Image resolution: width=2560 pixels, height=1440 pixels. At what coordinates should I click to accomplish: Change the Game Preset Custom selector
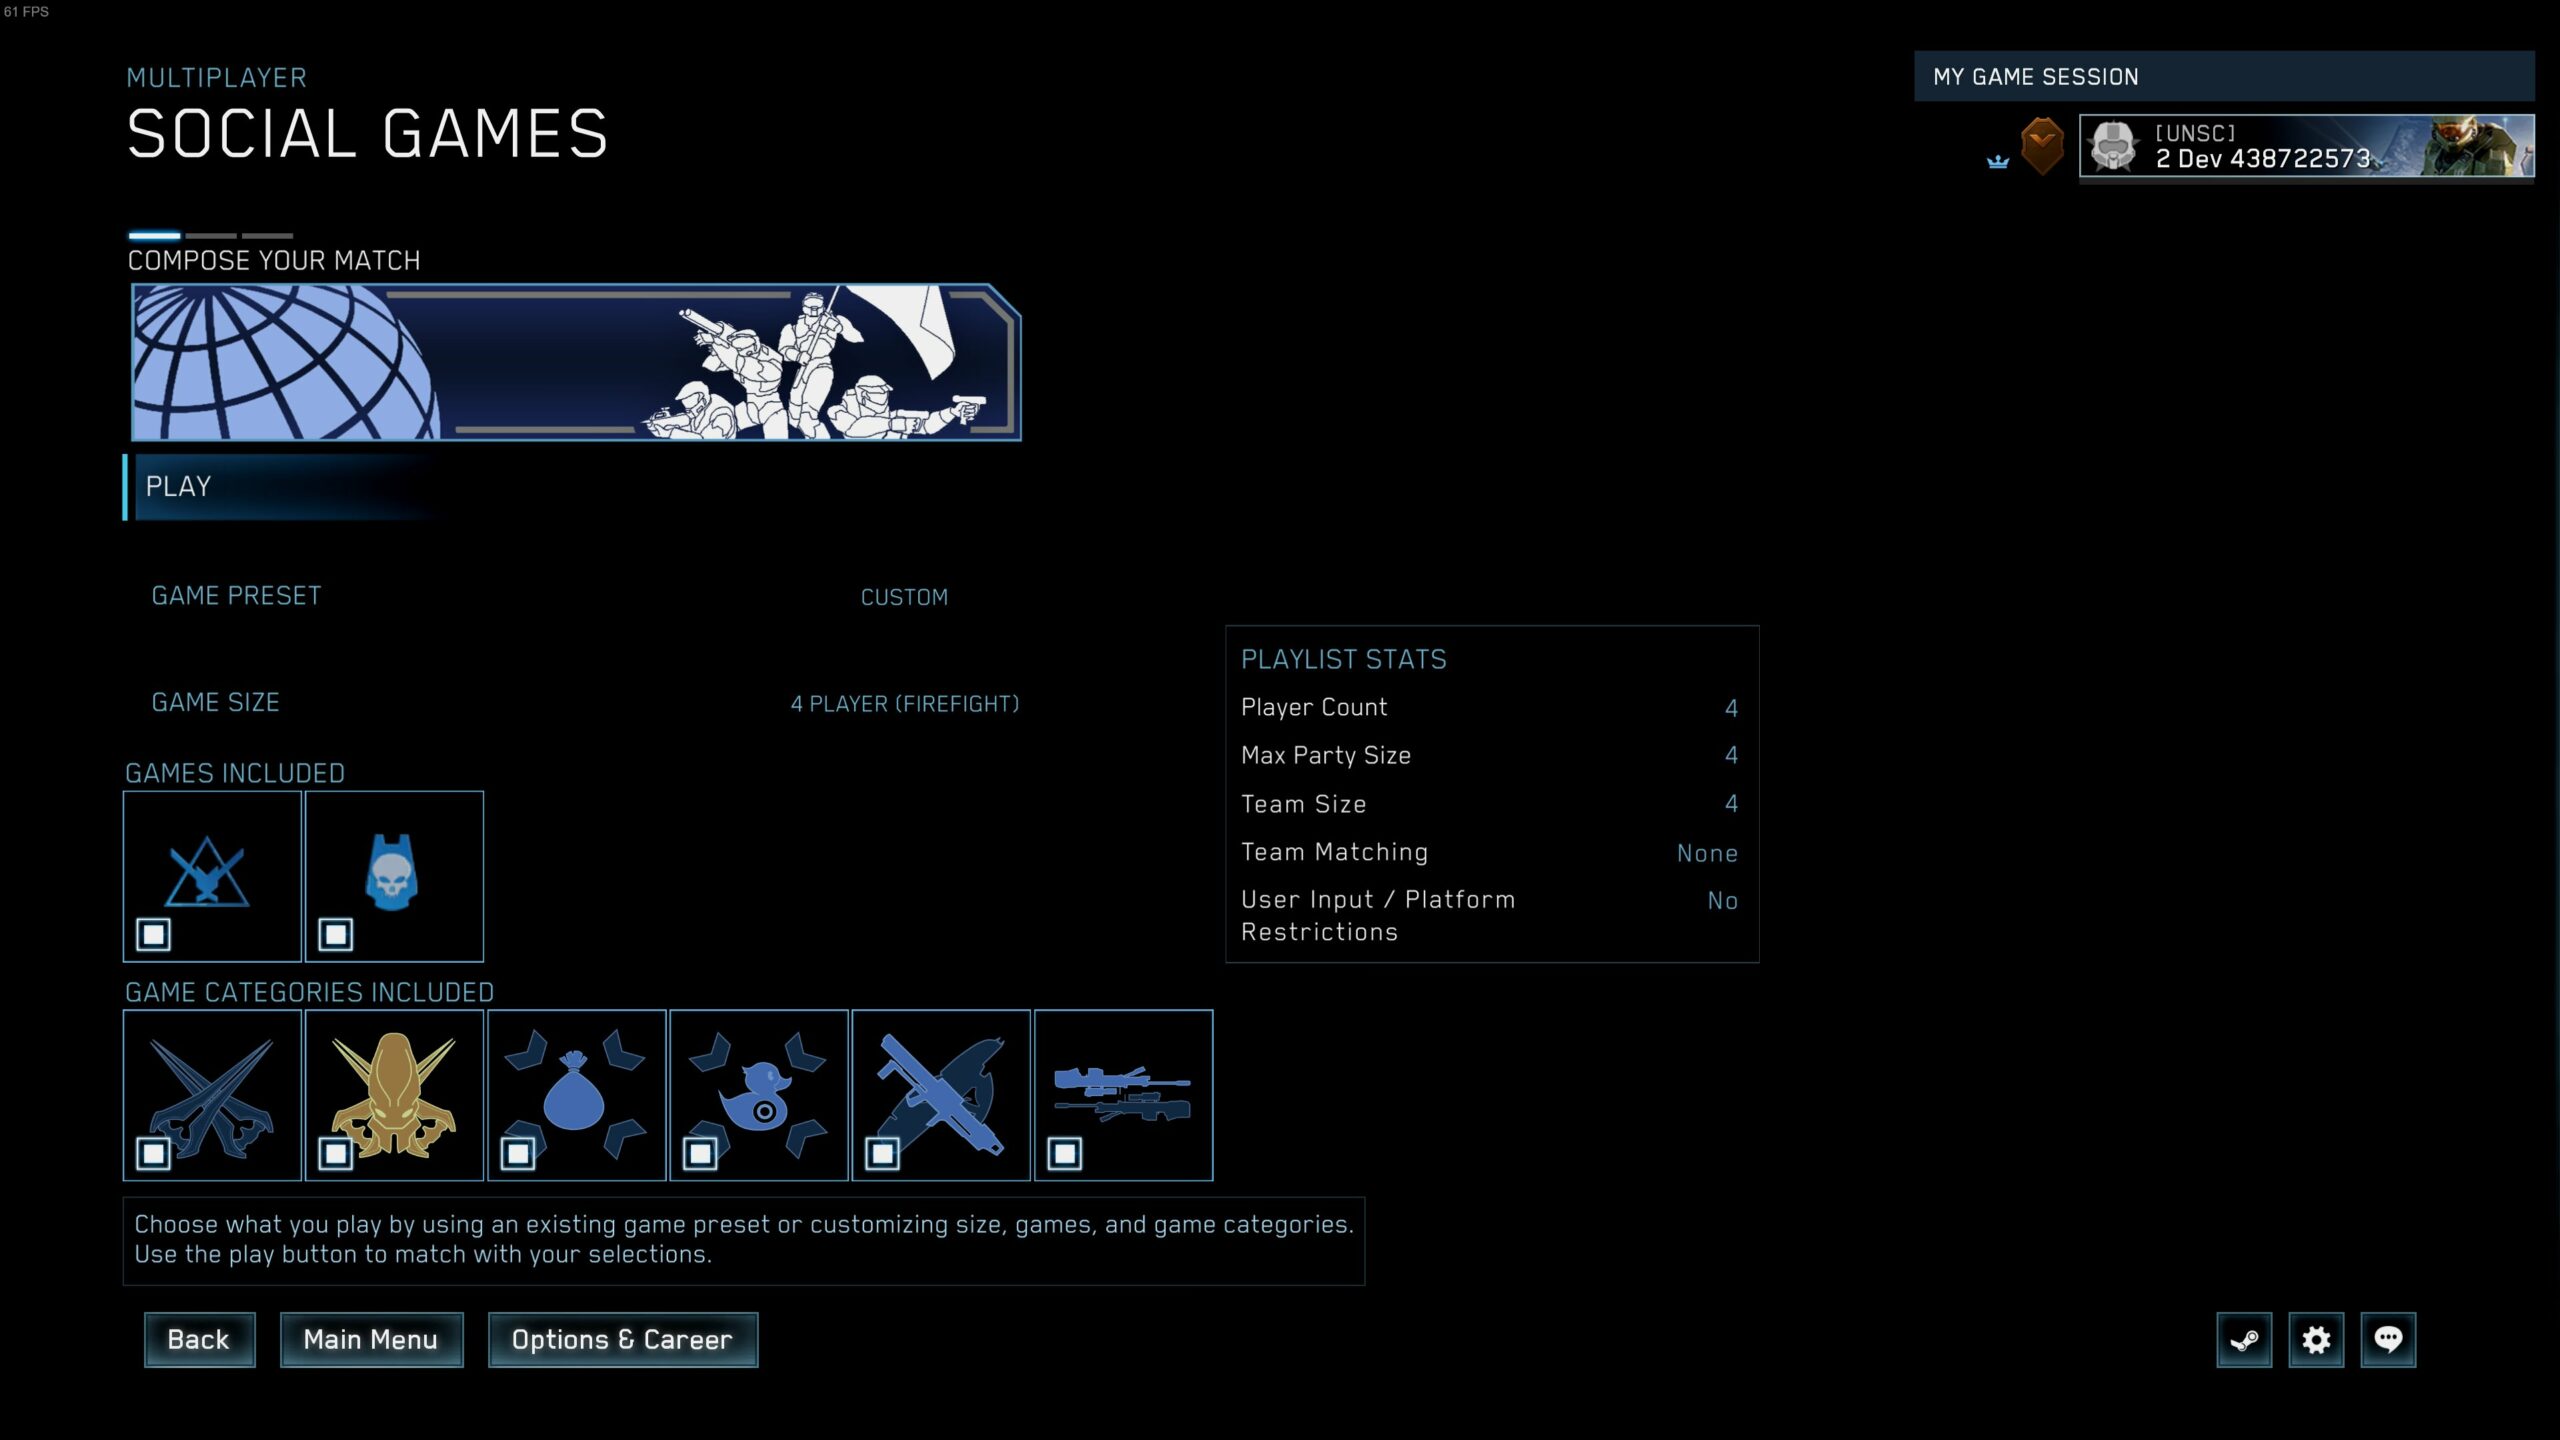pos(904,597)
